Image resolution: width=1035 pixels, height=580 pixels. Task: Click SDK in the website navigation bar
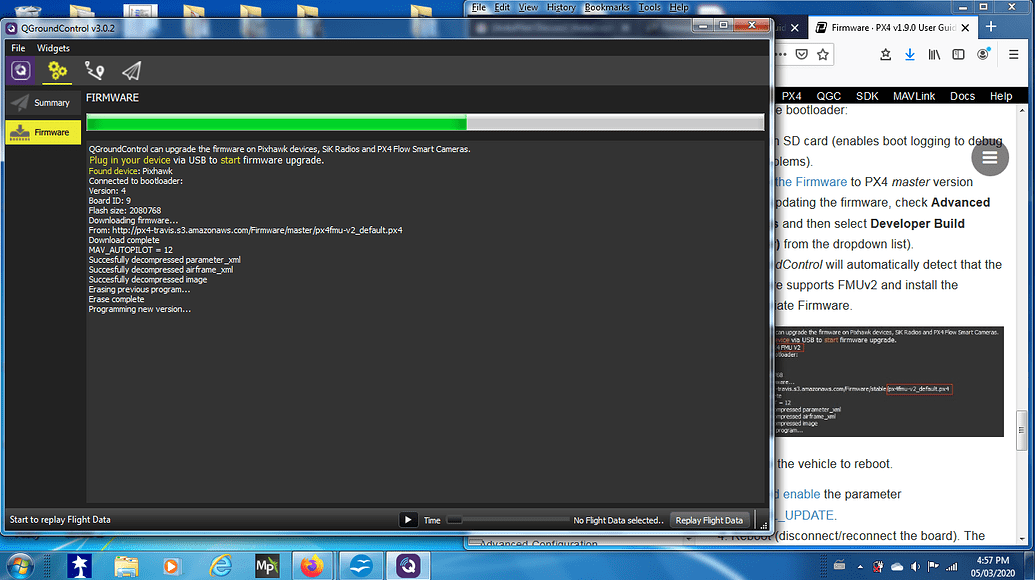click(867, 96)
